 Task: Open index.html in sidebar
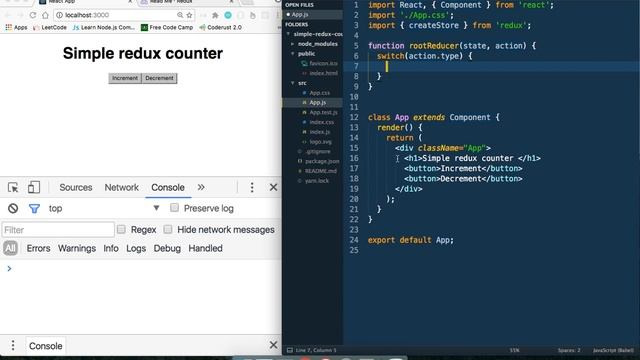click(323, 73)
